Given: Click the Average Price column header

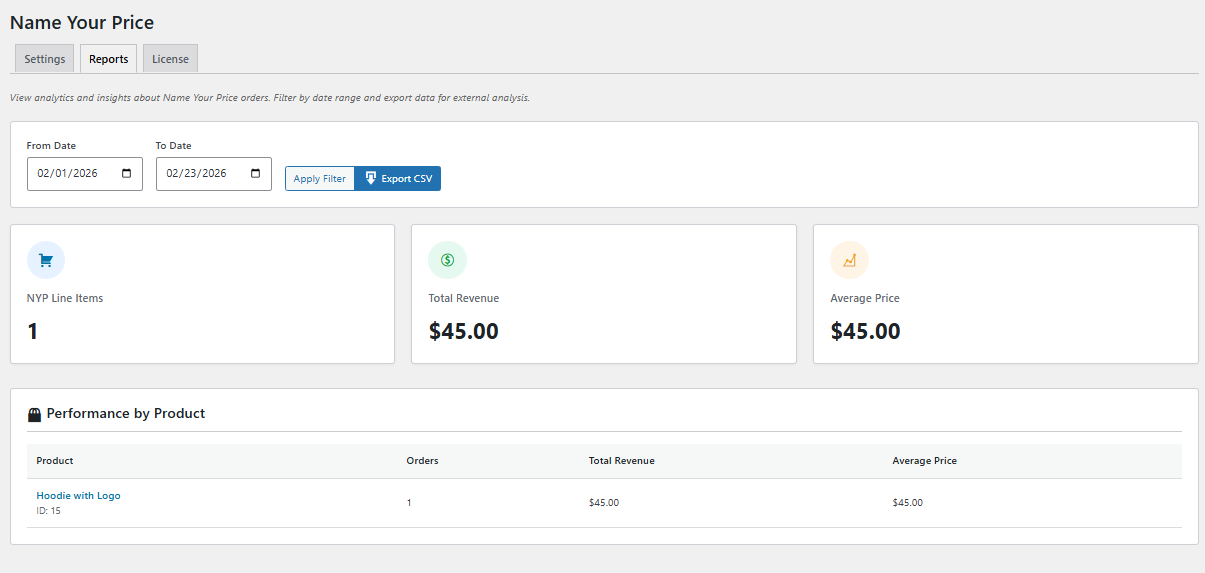Looking at the screenshot, I should (x=924, y=461).
